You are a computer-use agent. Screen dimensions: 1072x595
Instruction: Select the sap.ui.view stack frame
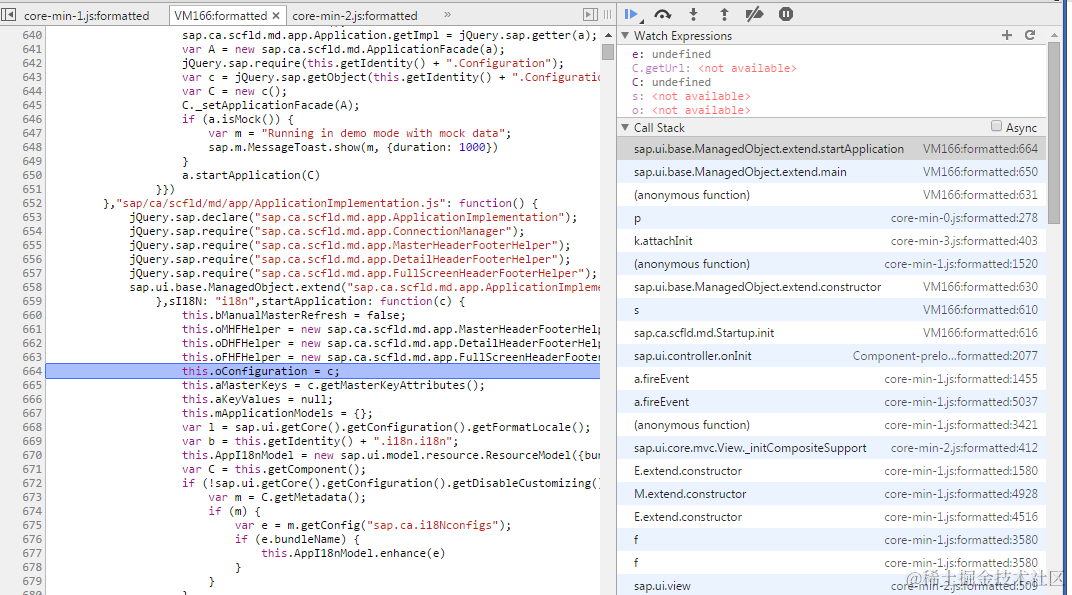[x=831, y=585]
